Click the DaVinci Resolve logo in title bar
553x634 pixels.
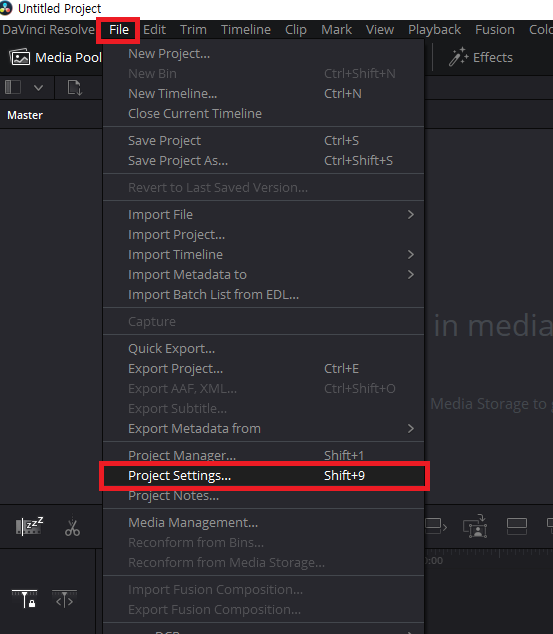tap(6, 8)
